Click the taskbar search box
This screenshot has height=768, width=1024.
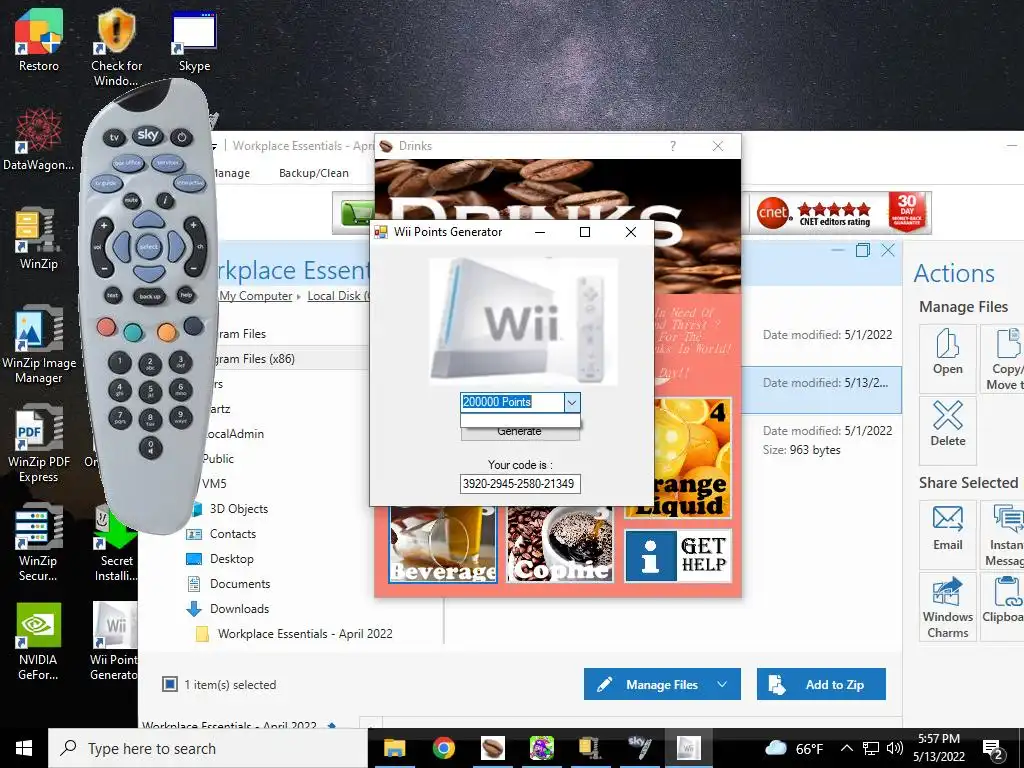point(208,748)
